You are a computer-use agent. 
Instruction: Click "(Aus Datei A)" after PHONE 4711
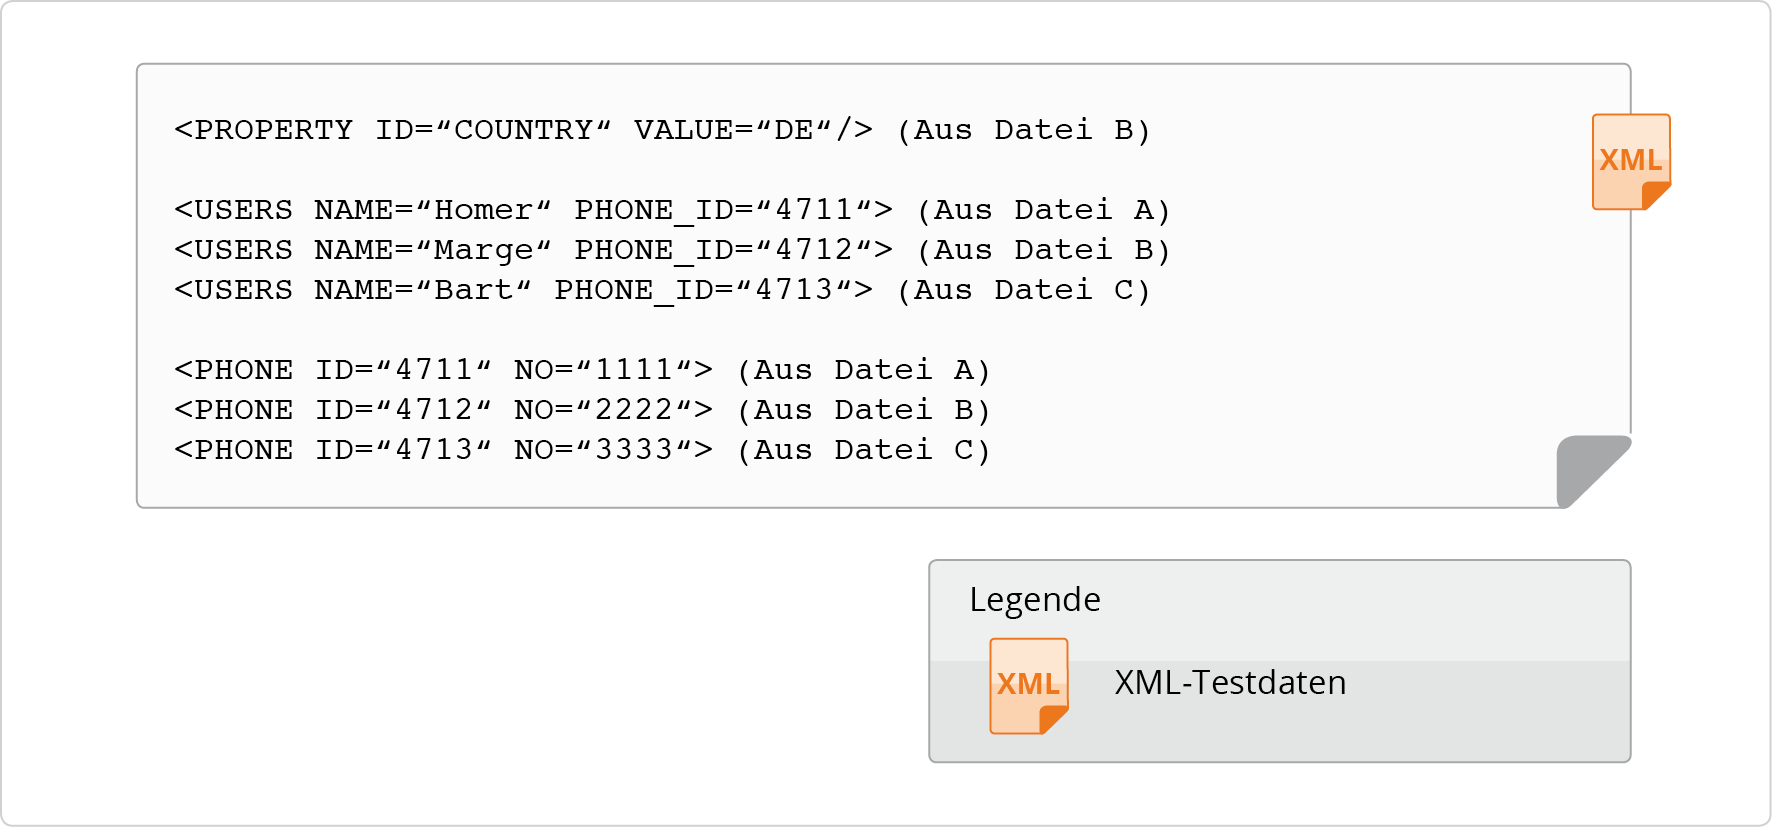[864, 370]
